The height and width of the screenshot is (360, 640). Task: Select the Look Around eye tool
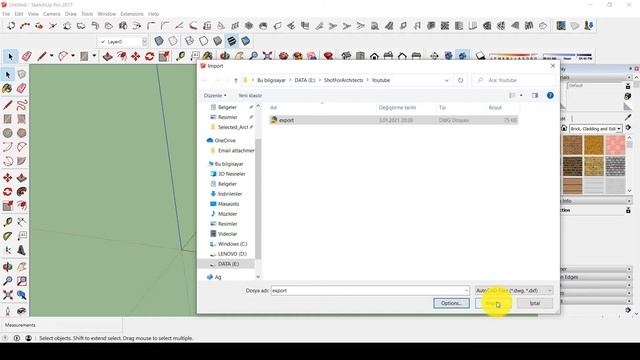click(22, 311)
